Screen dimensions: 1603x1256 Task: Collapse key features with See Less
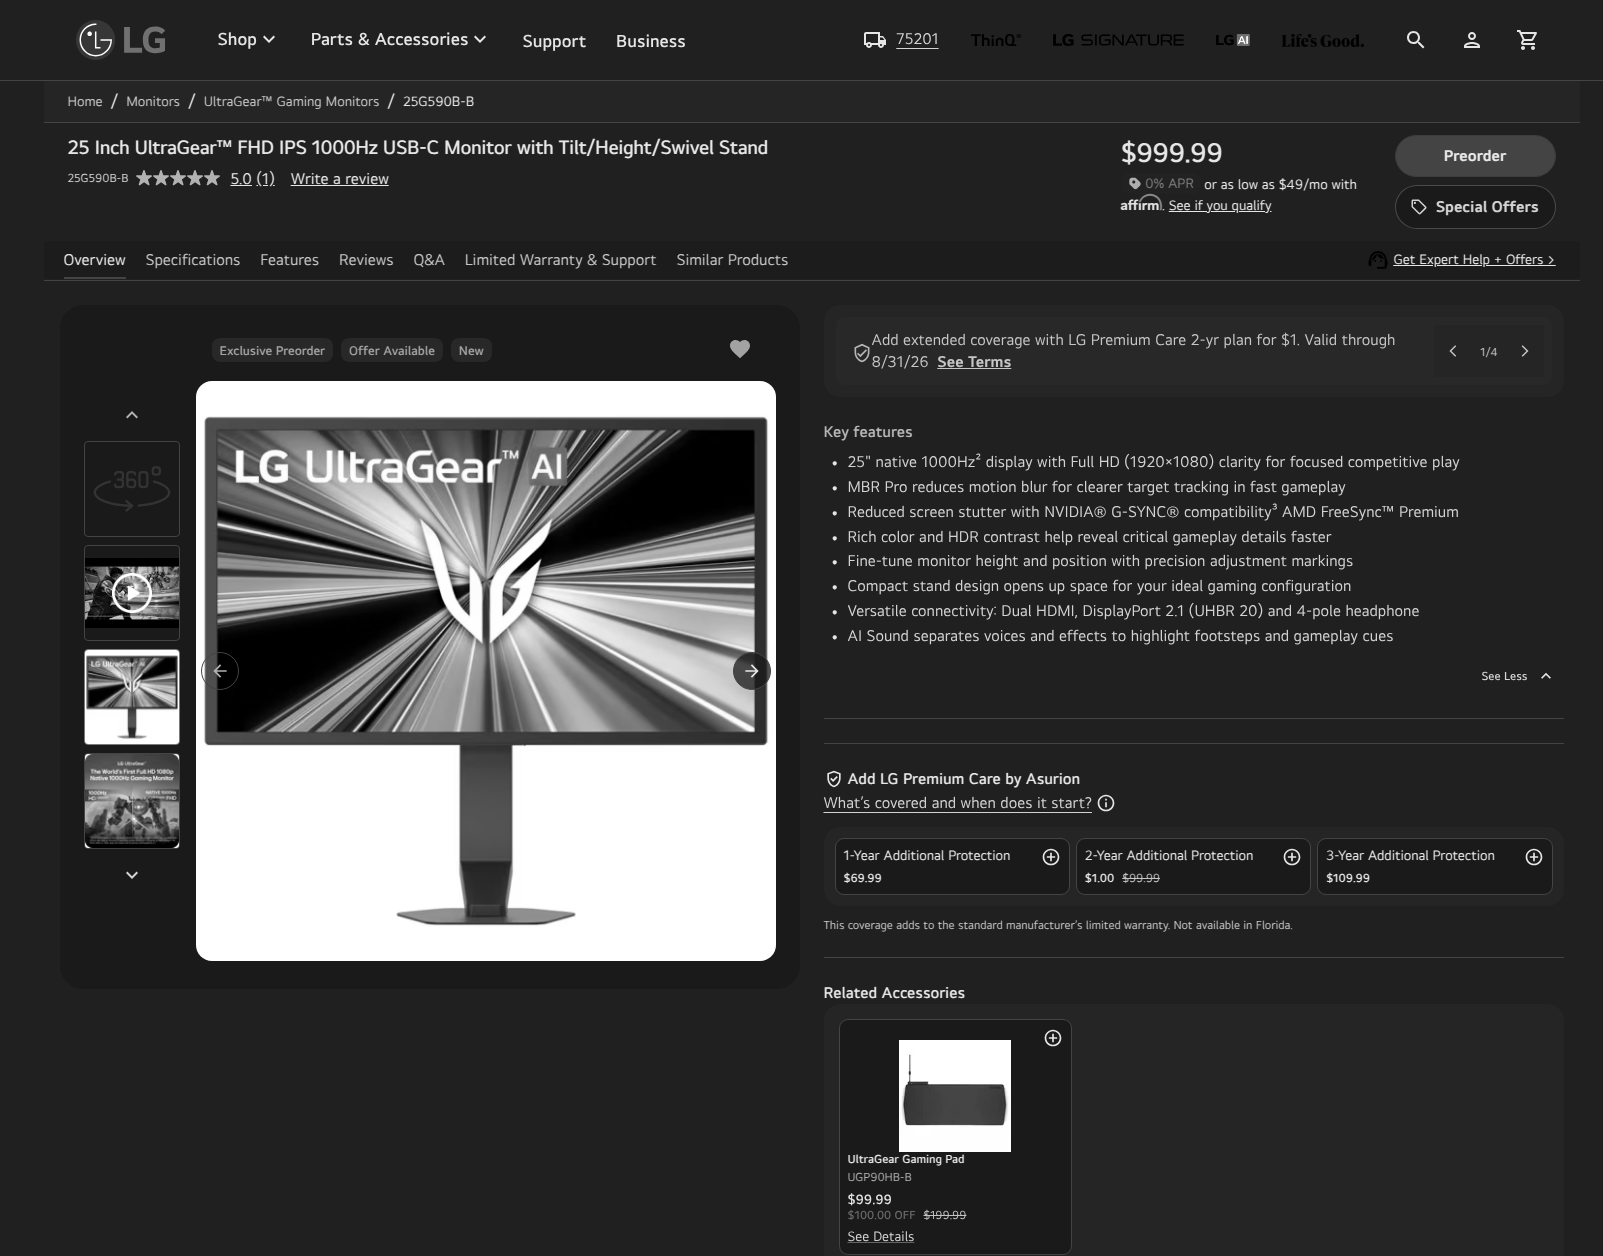1516,676
